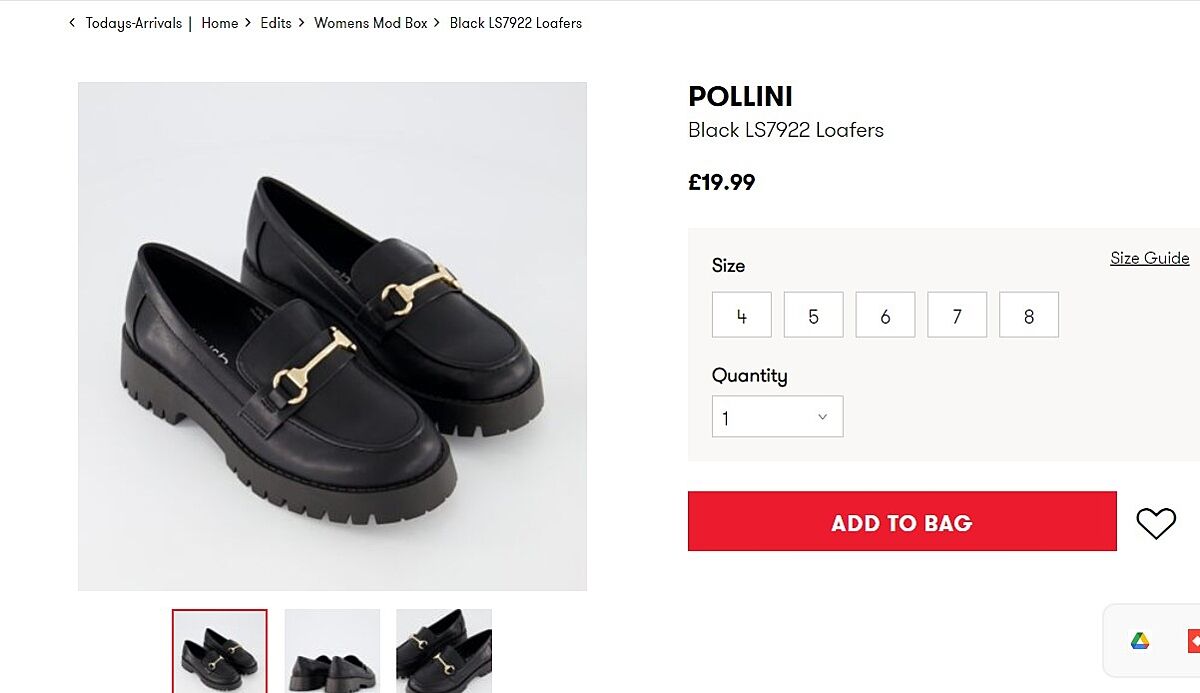Select size 8

click(x=1028, y=316)
